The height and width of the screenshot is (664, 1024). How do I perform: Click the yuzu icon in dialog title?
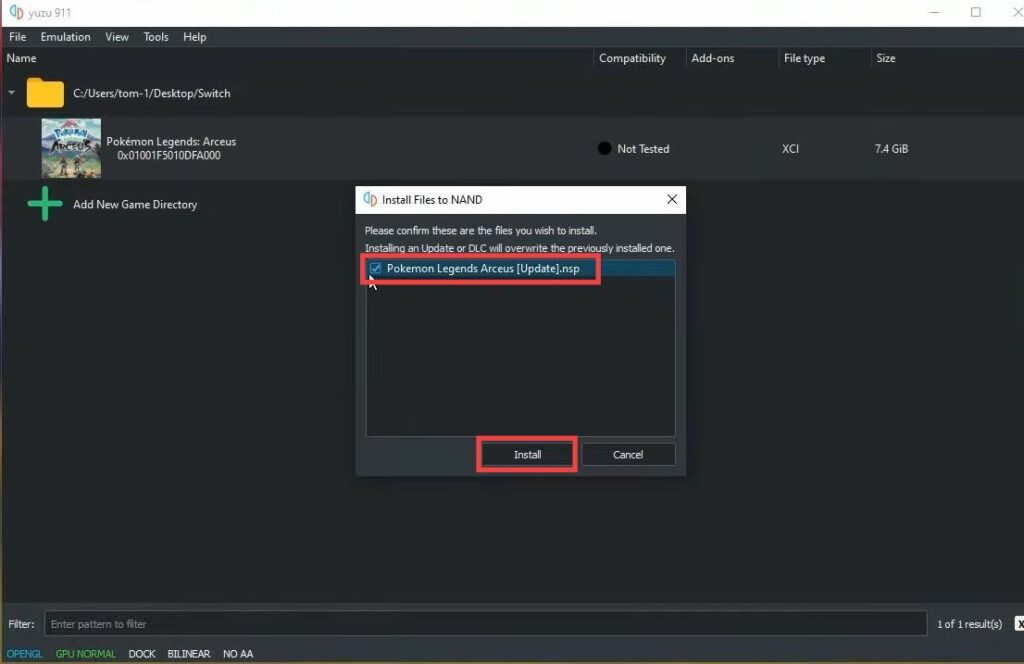coord(370,199)
